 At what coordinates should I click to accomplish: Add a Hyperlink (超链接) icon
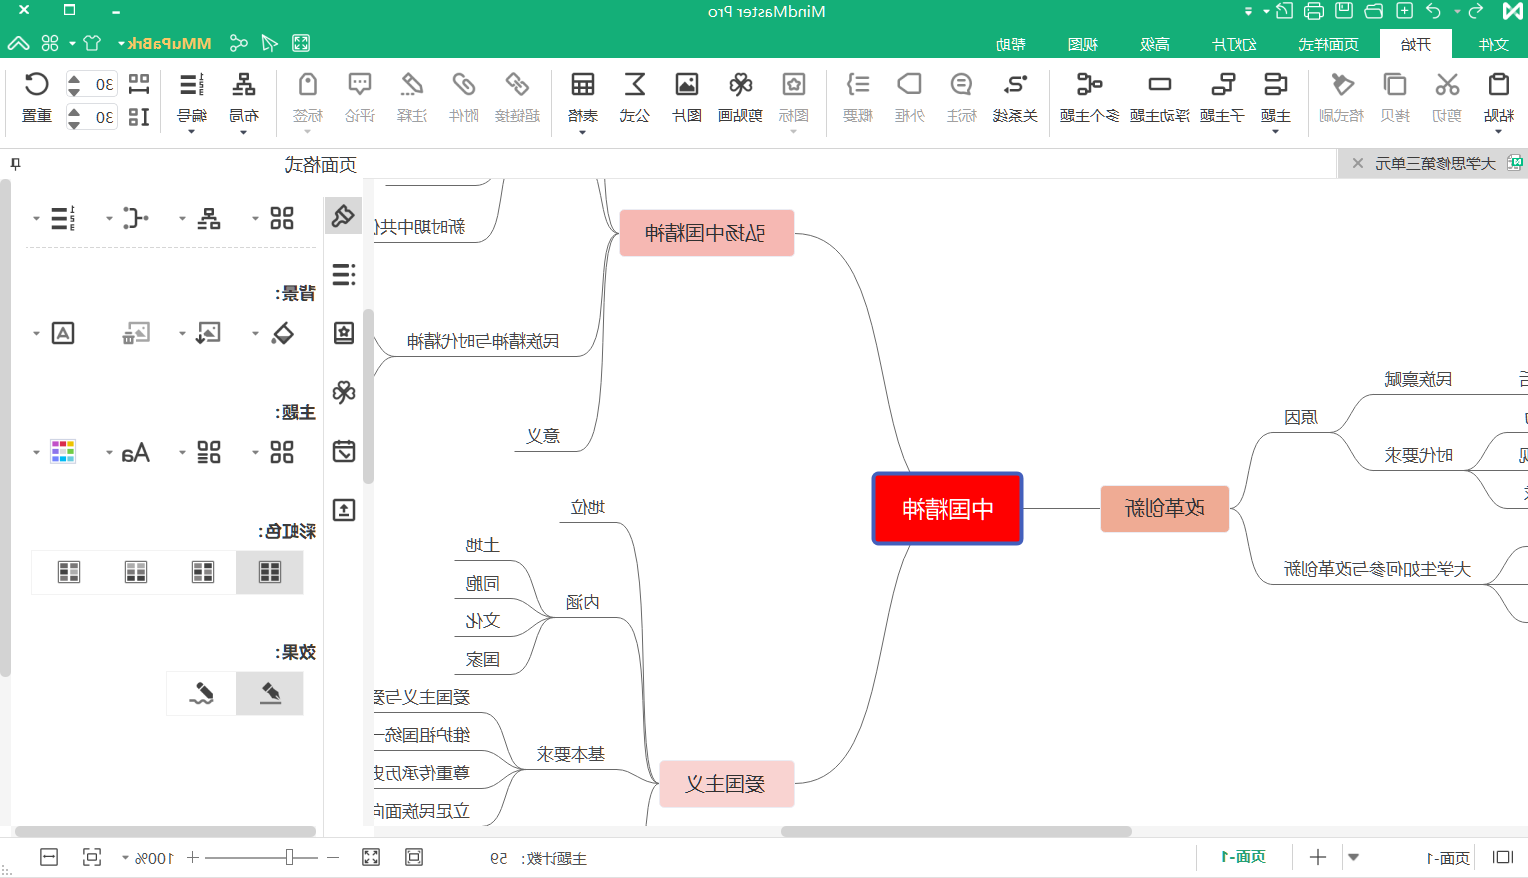click(x=517, y=85)
